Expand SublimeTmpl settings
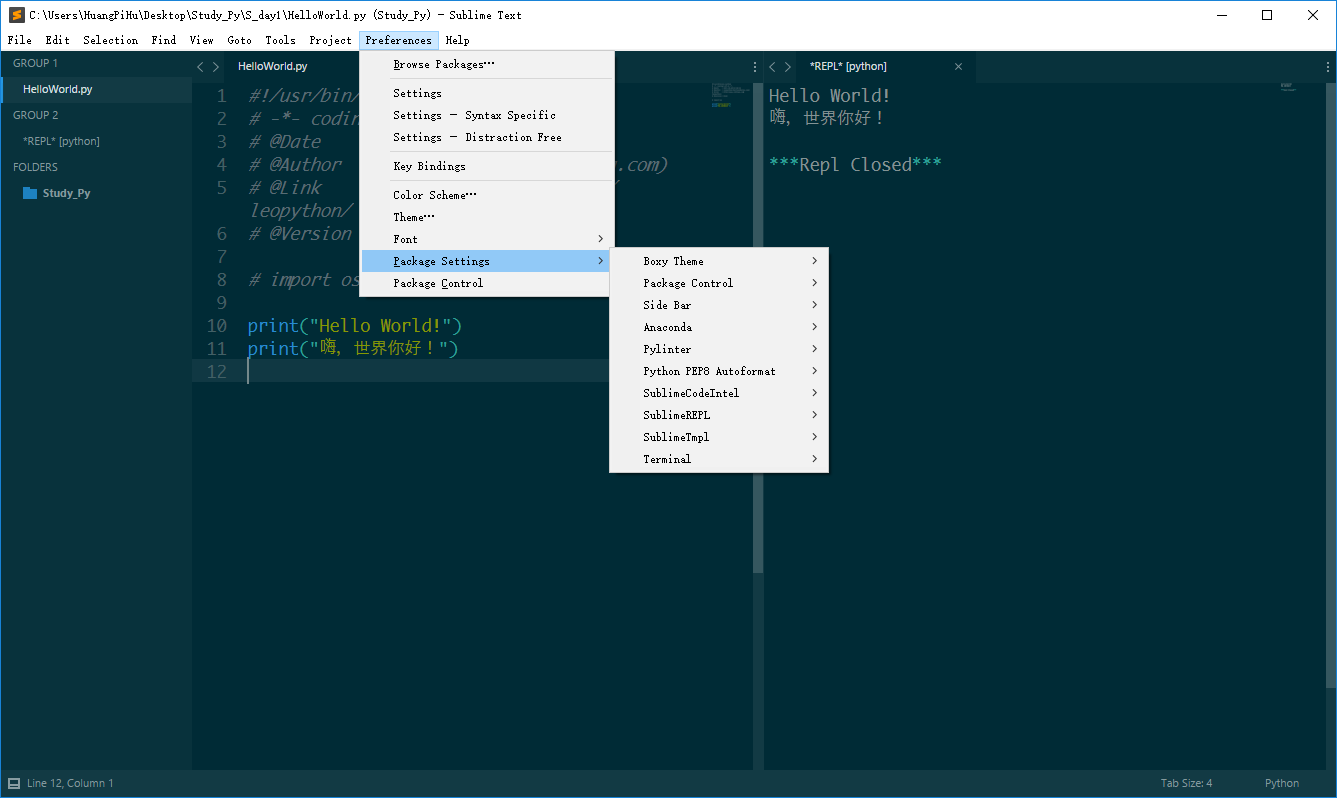1337x798 pixels. pyautogui.click(x=719, y=437)
